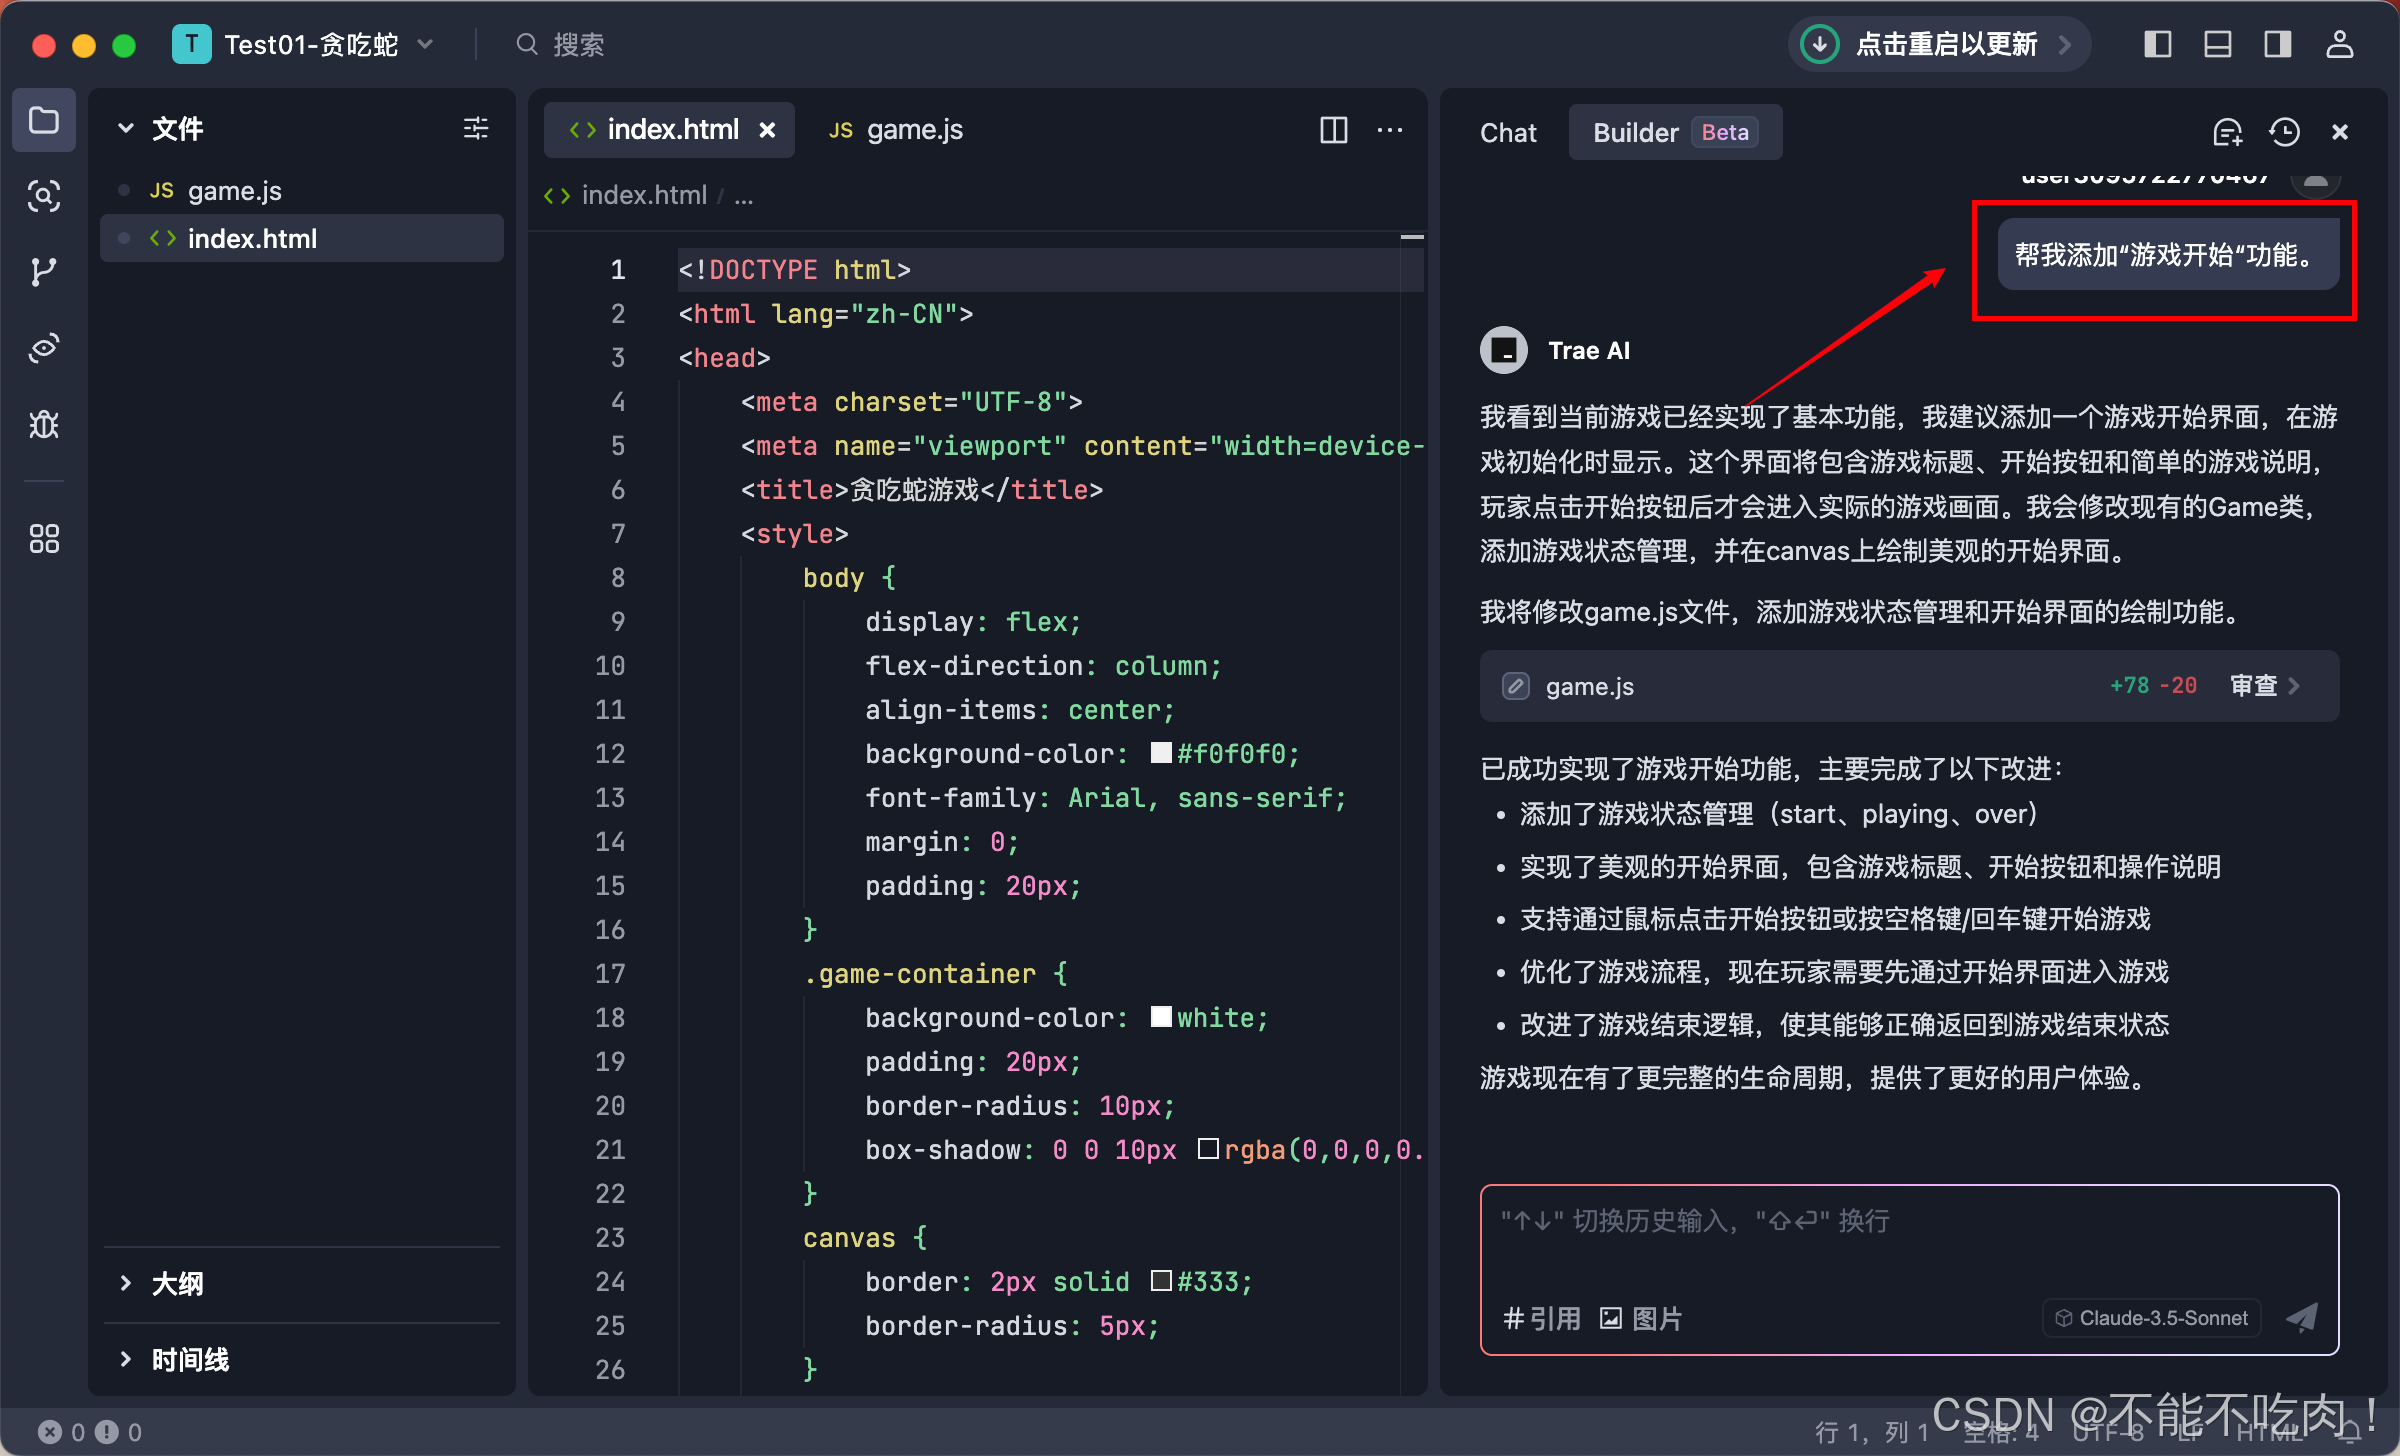Viewport: 2400px width, 1456px height.
Task: Expand the 时间线 timeline section
Action: (190, 1359)
